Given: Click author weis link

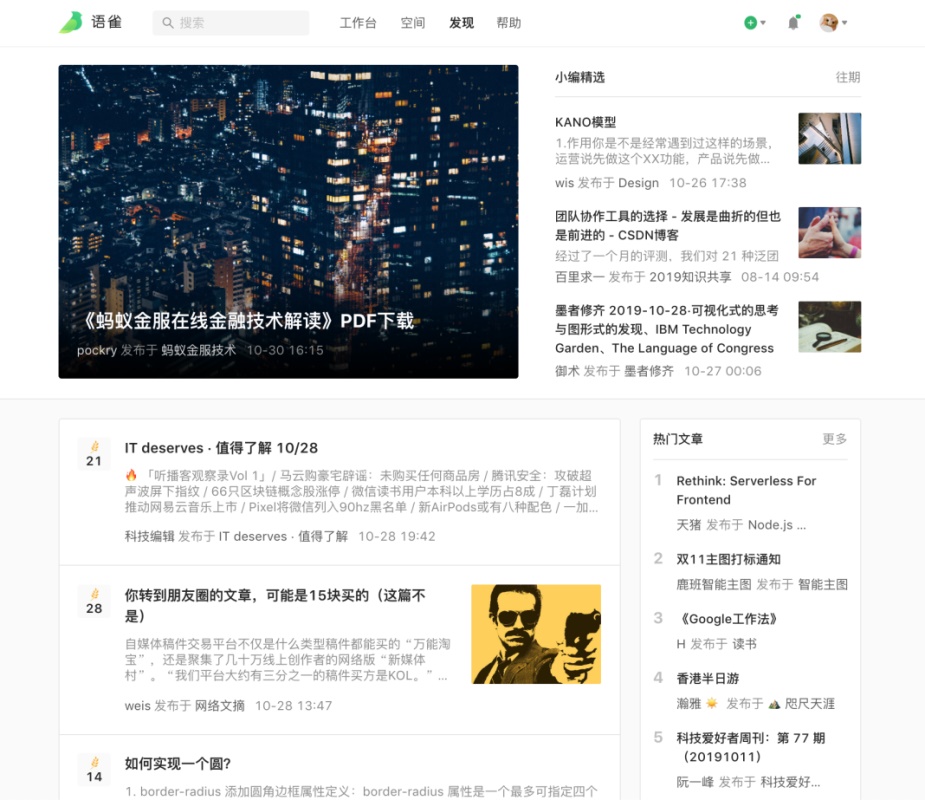Looking at the screenshot, I should point(137,706).
